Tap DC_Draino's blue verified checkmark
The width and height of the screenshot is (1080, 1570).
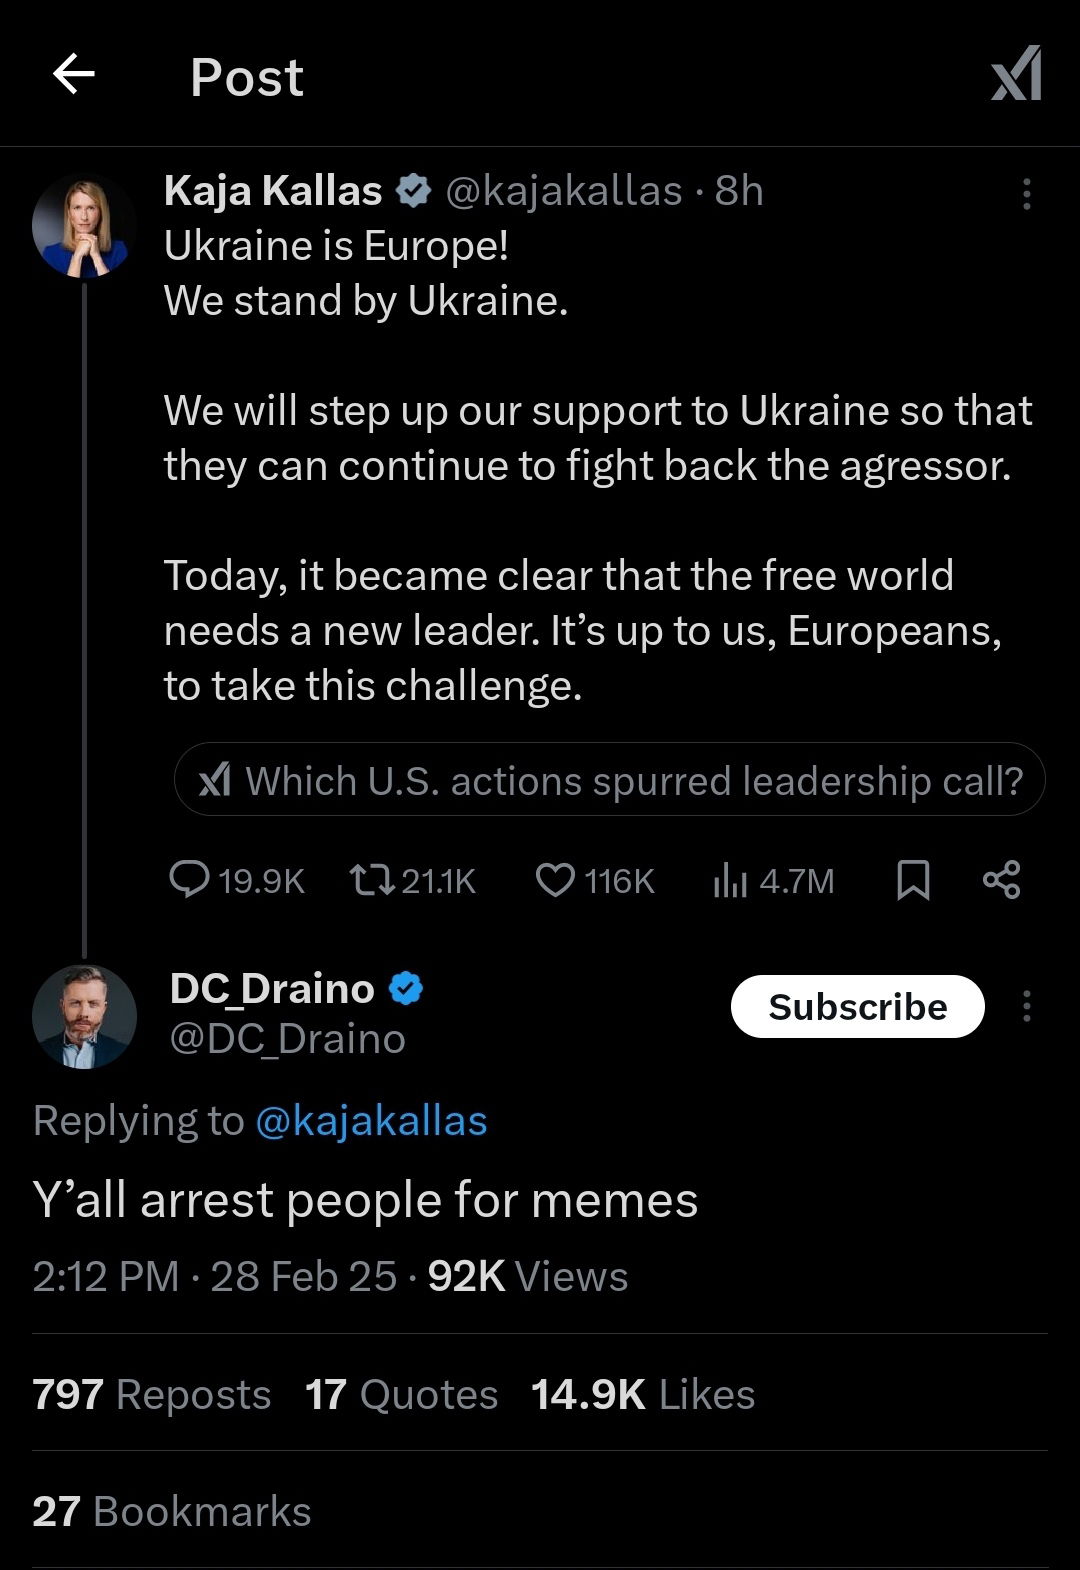[406, 989]
